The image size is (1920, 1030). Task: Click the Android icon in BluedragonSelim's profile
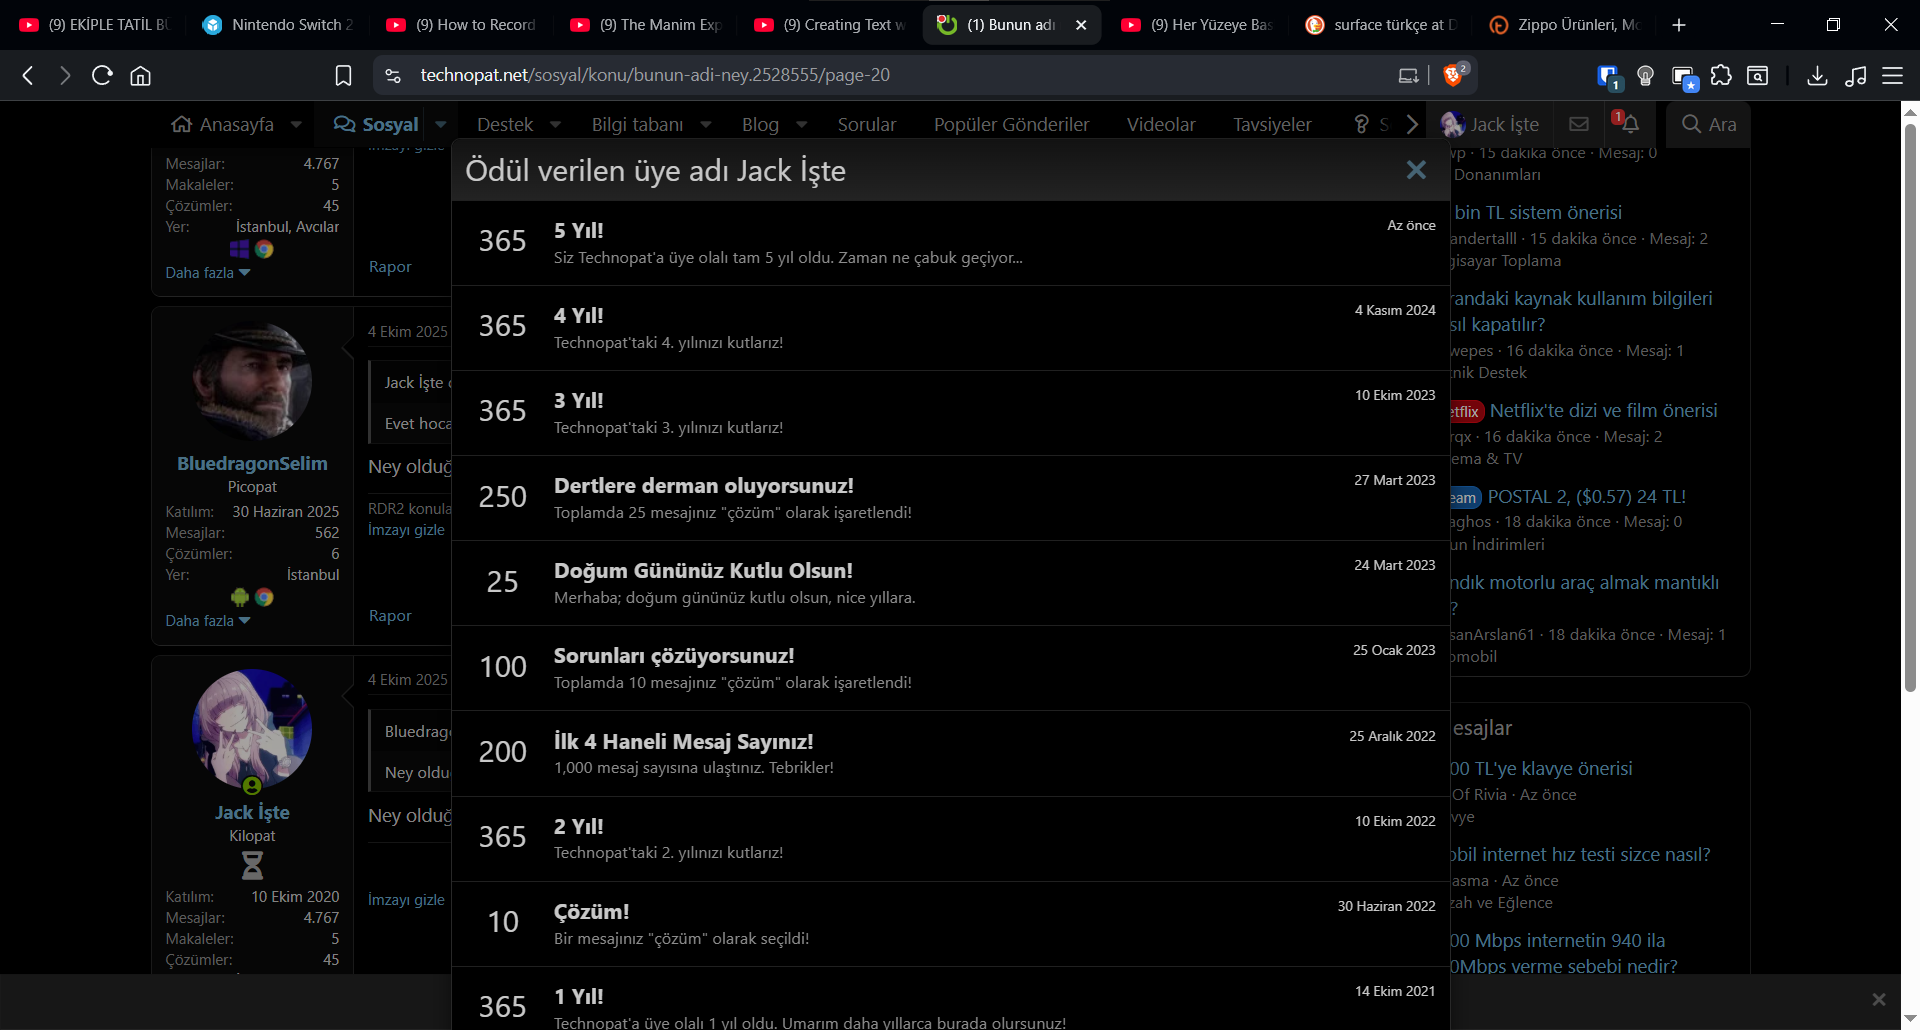click(239, 597)
